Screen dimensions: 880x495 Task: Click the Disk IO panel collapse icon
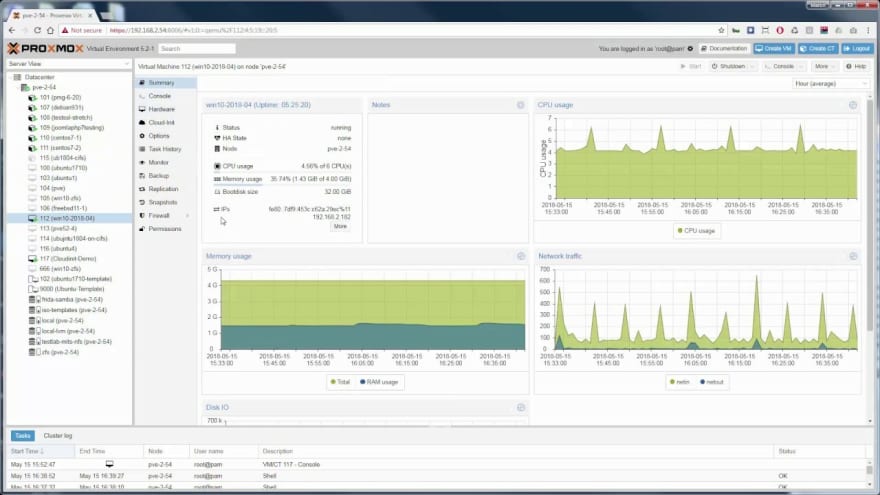pyautogui.click(x=520, y=407)
